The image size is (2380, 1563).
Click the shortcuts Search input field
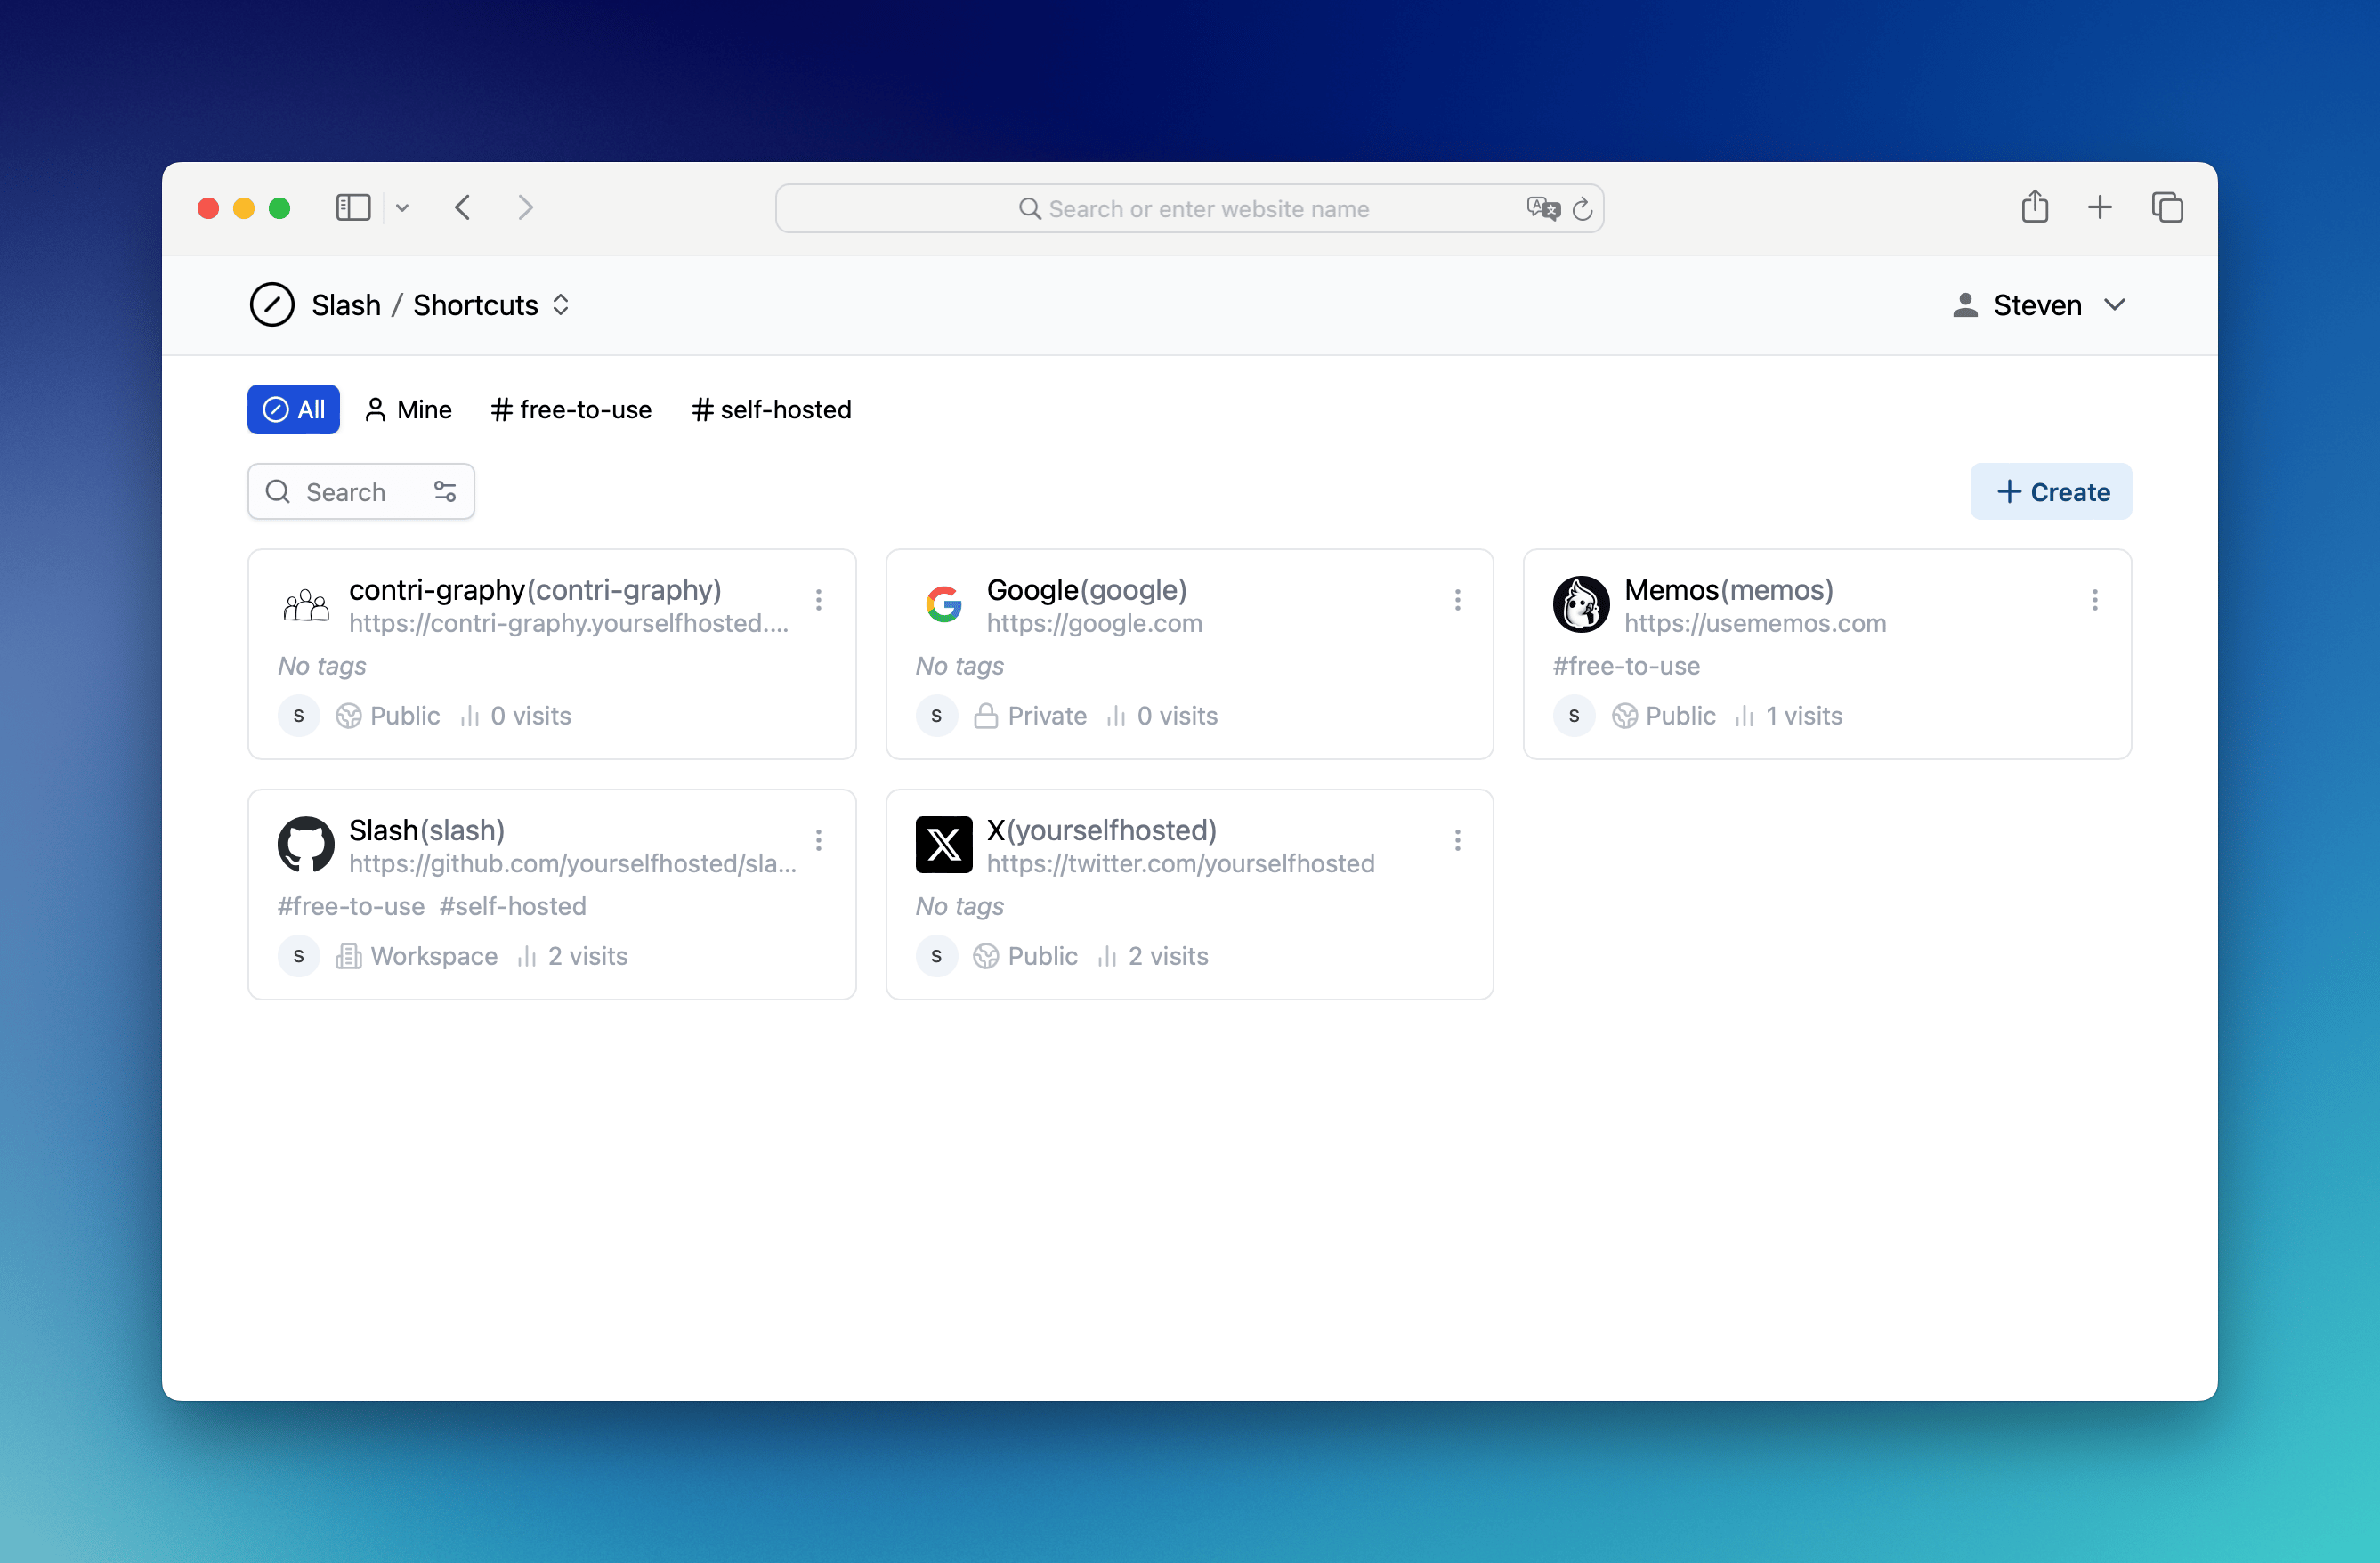[x=345, y=491]
